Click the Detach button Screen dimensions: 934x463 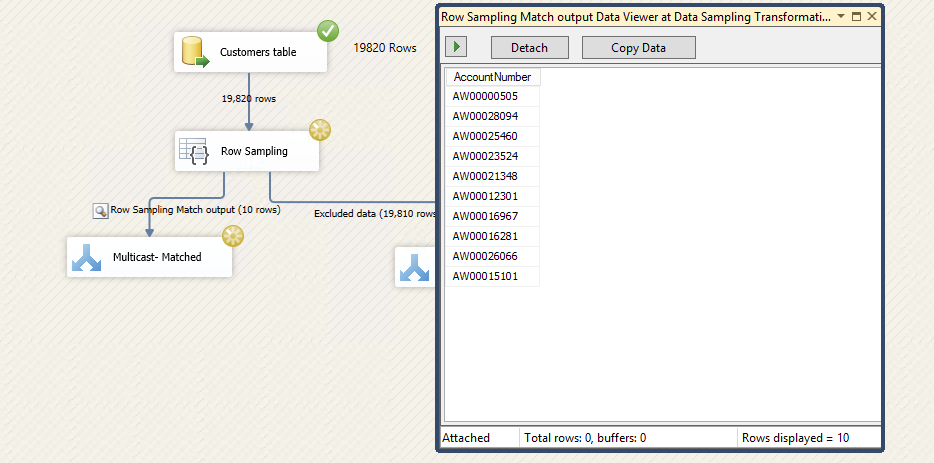(529, 47)
